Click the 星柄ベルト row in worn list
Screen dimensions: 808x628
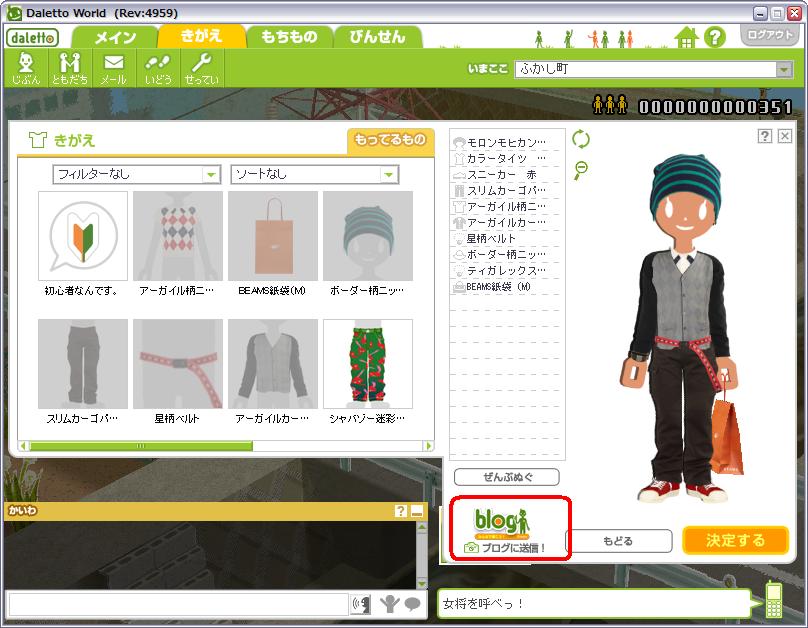[x=506, y=239]
